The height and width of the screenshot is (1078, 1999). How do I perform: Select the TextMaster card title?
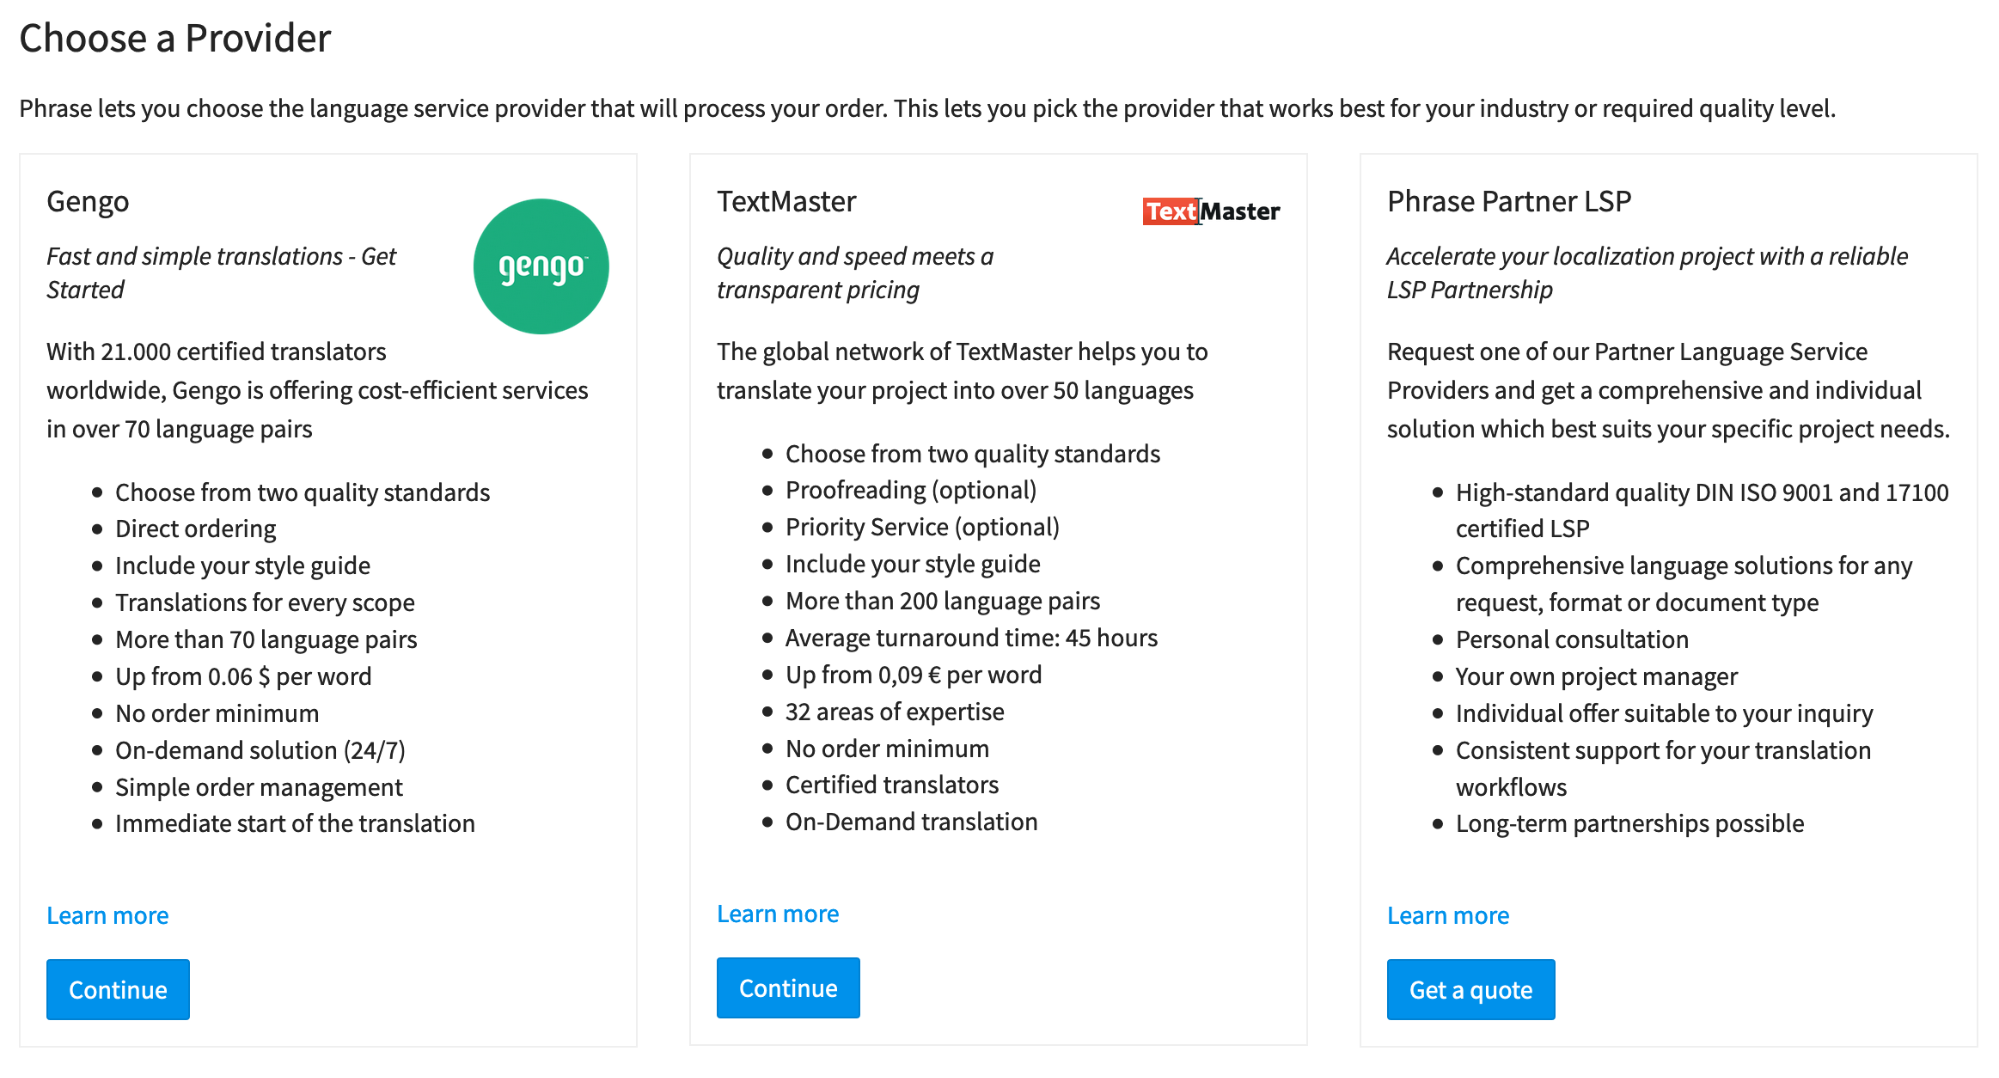pos(786,201)
